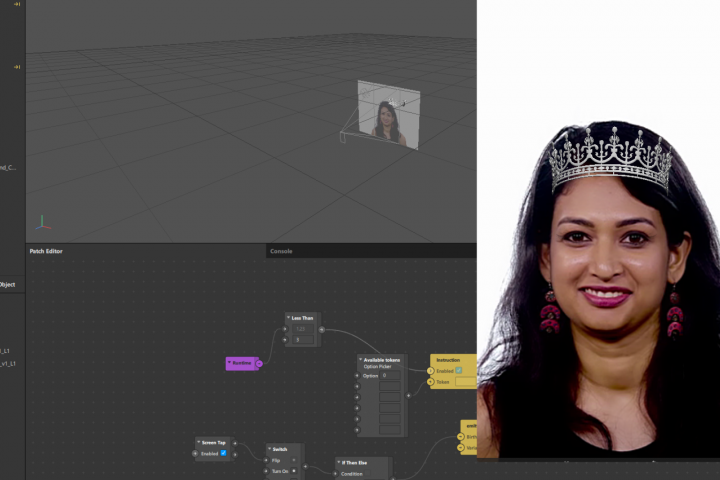Select the camera preview plane in 3D viewport
This screenshot has height=480, width=720.
tap(388, 115)
